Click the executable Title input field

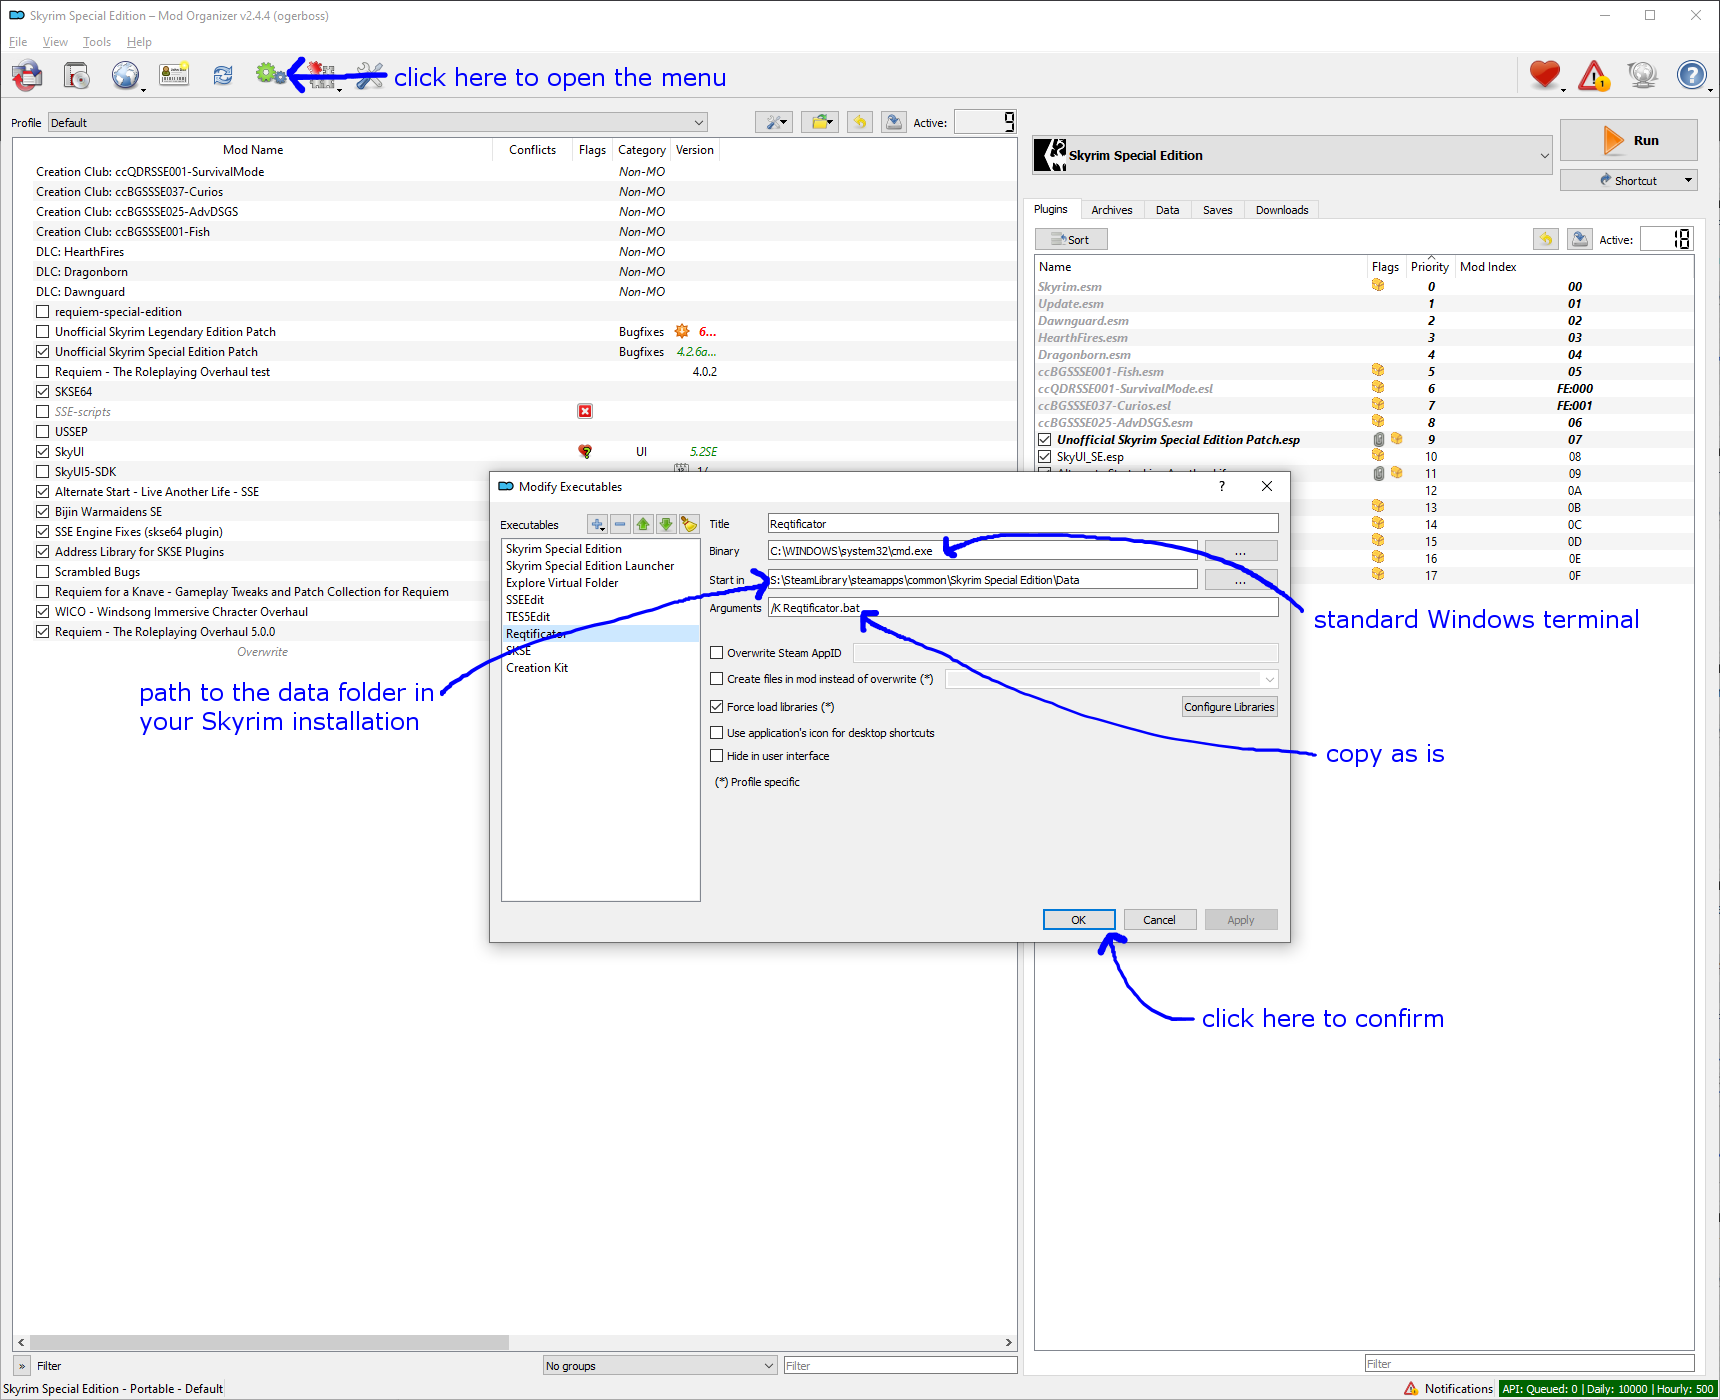pos(1023,524)
